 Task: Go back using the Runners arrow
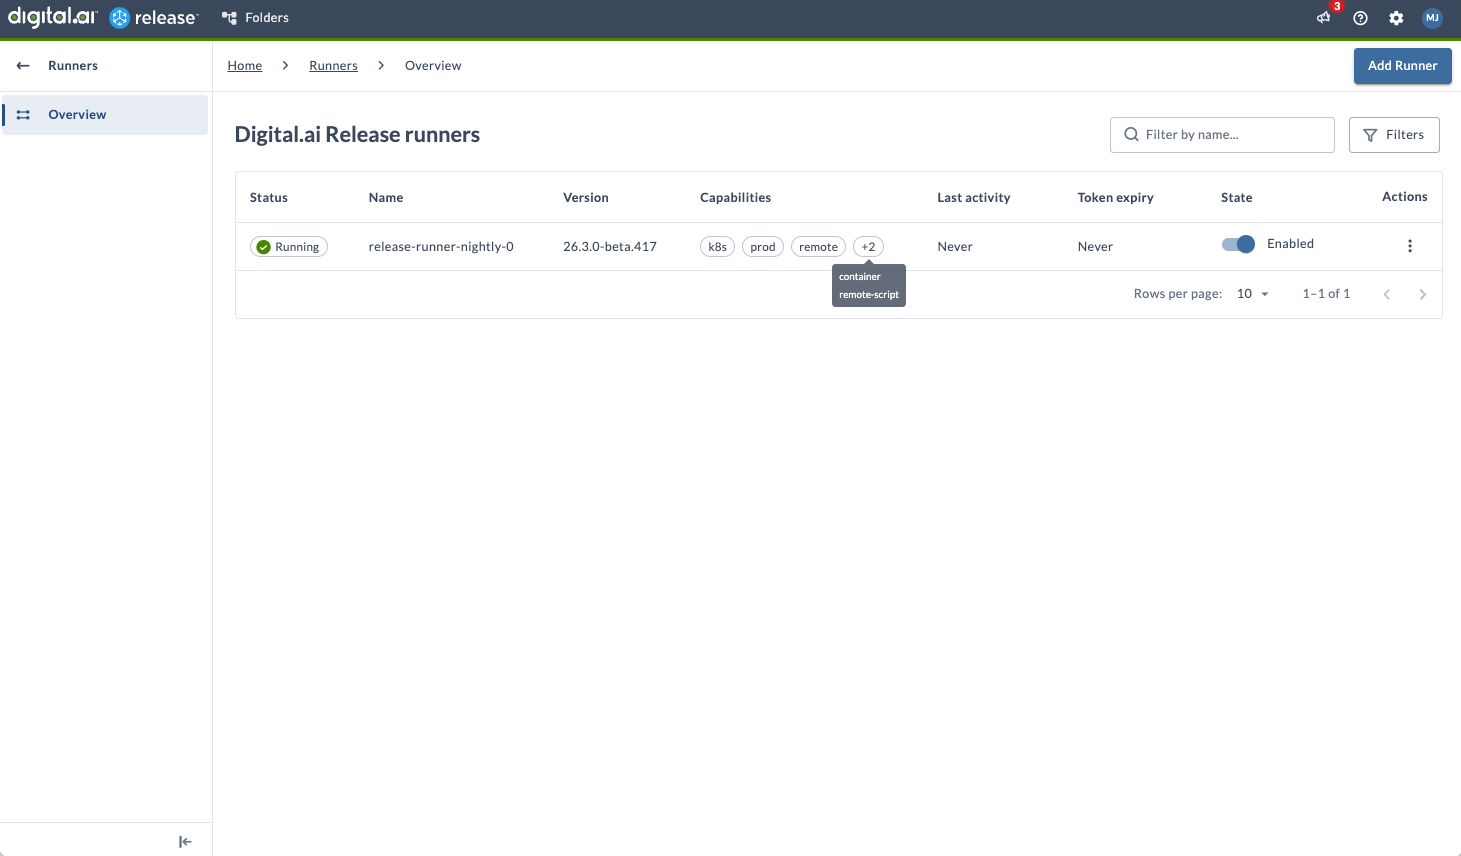23,66
